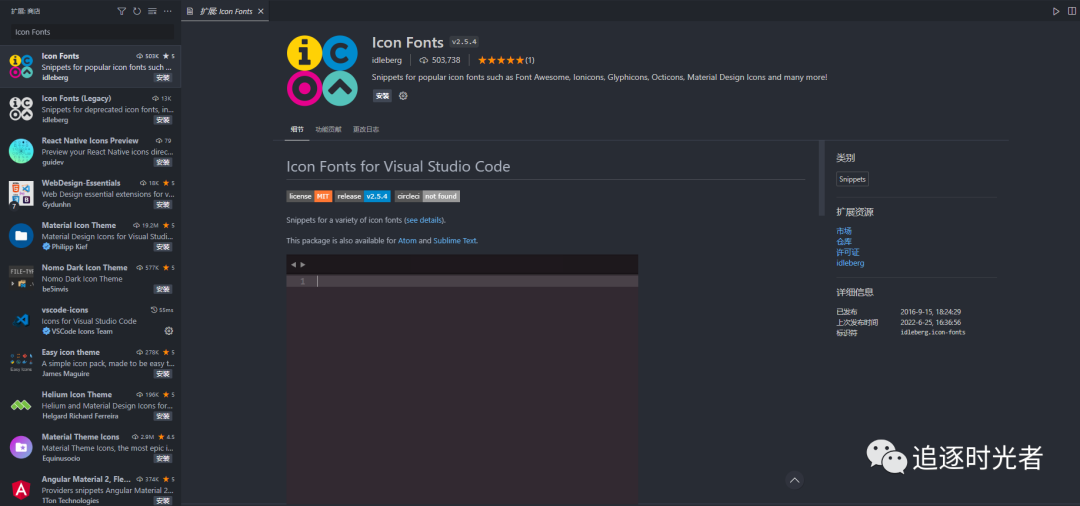
Task: Click the release v2.5.4 badge
Action: pyautogui.click(x=363, y=196)
